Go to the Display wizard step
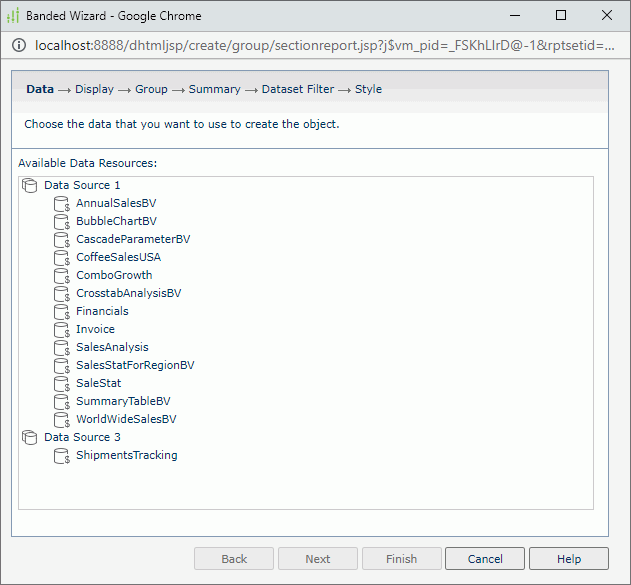Viewport: 631px width, 585px height. (x=94, y=89)
